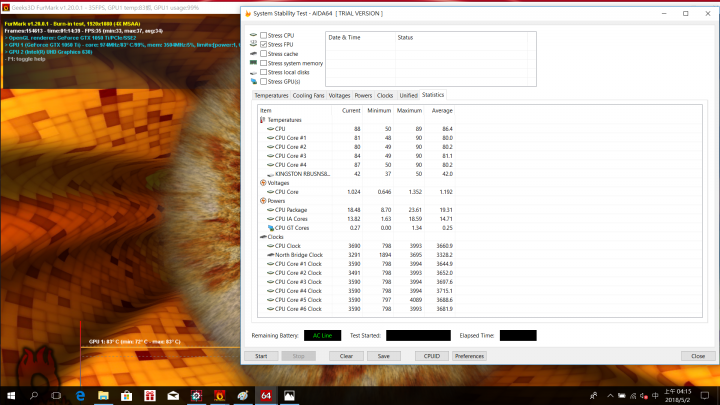This screenshot has height=405, width=720.
Task: Launch Microsoft Edge from taskbar
Action: click(80, 395)
